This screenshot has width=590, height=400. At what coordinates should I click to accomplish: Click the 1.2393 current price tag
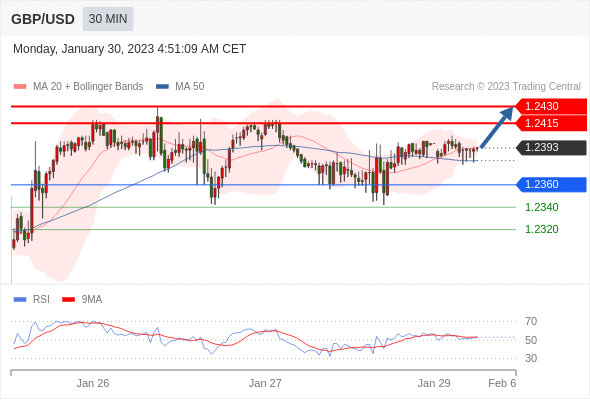pos(551,148)
